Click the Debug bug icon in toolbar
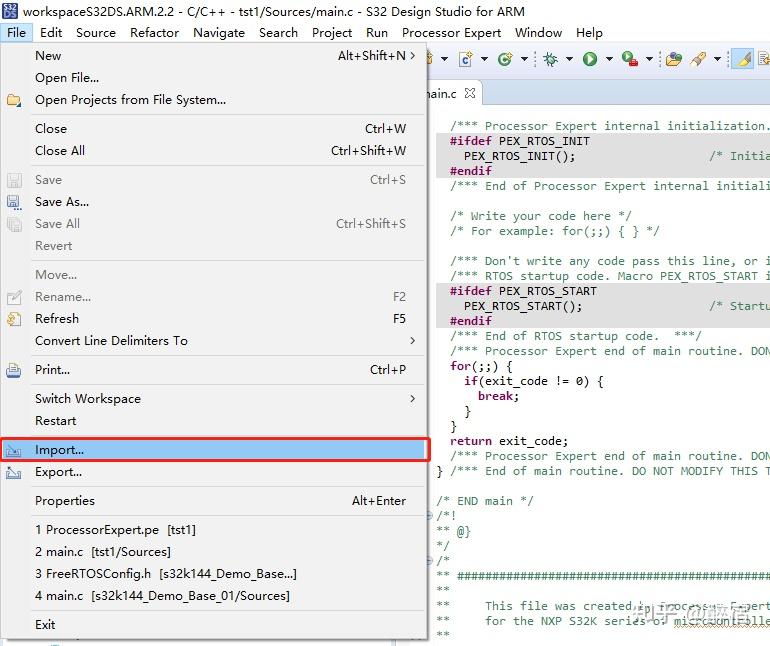This screenshot has width=770, height=646. coord(550,60)
